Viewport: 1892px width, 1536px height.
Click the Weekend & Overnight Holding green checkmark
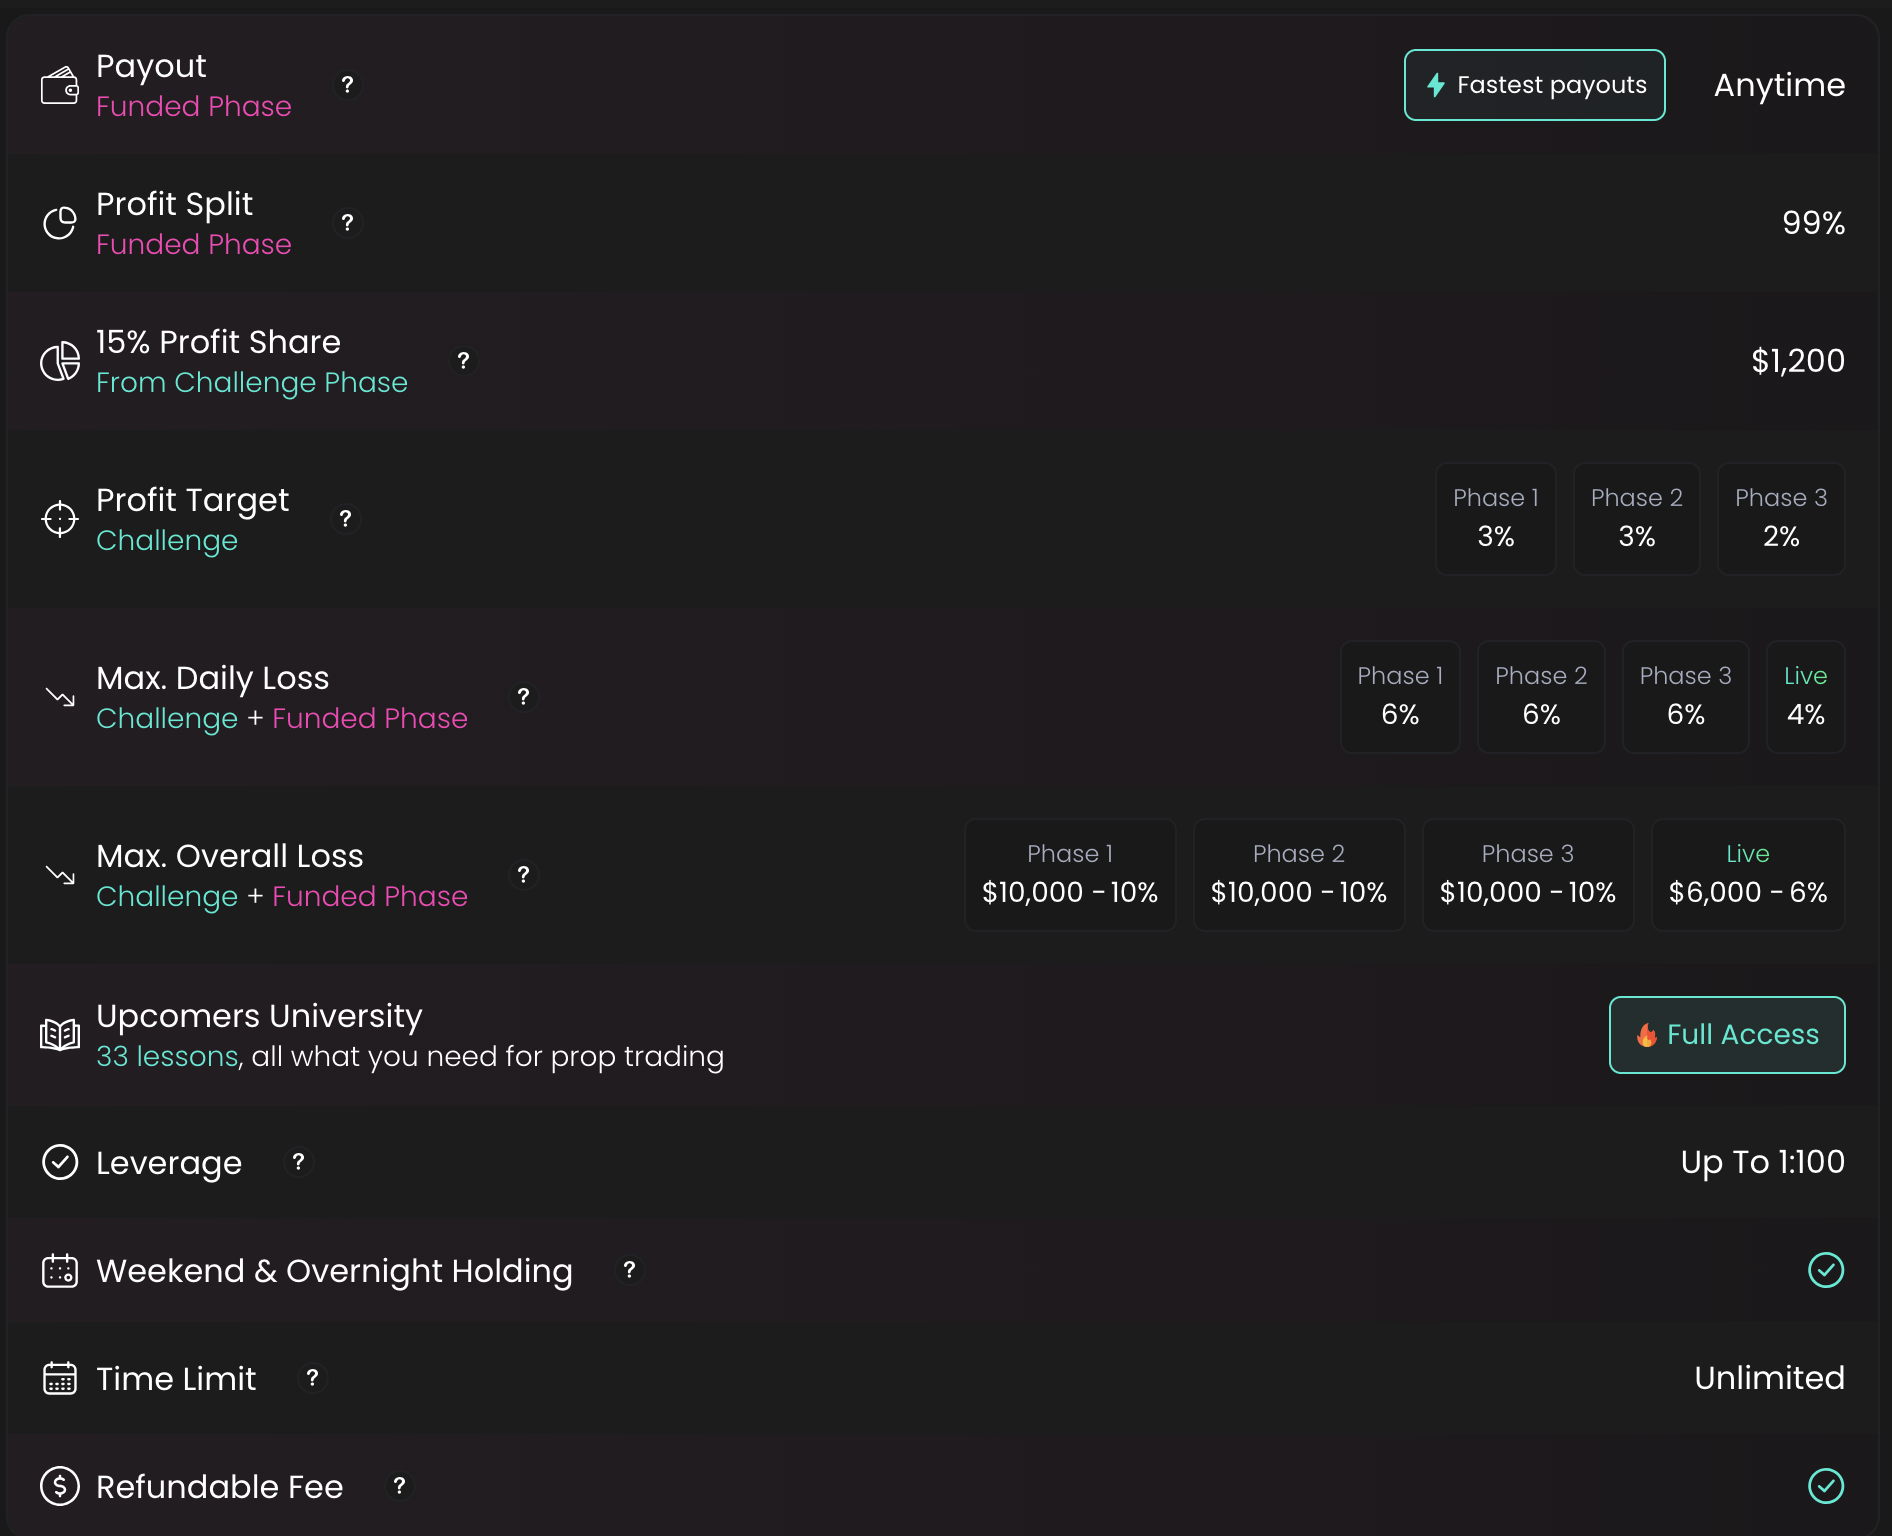[1826, 1270]
